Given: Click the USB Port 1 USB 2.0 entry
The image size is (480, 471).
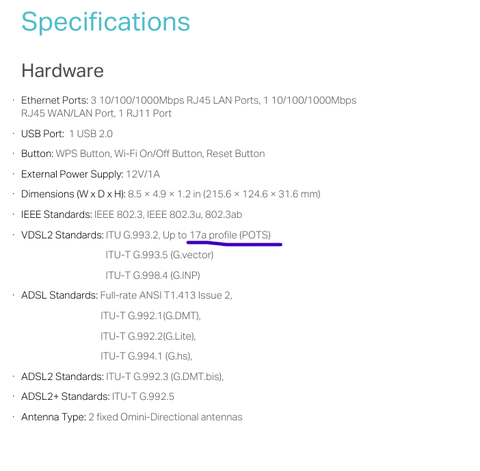Looking at the screenshot, I should pyautogui.click(x=67, y=134).
